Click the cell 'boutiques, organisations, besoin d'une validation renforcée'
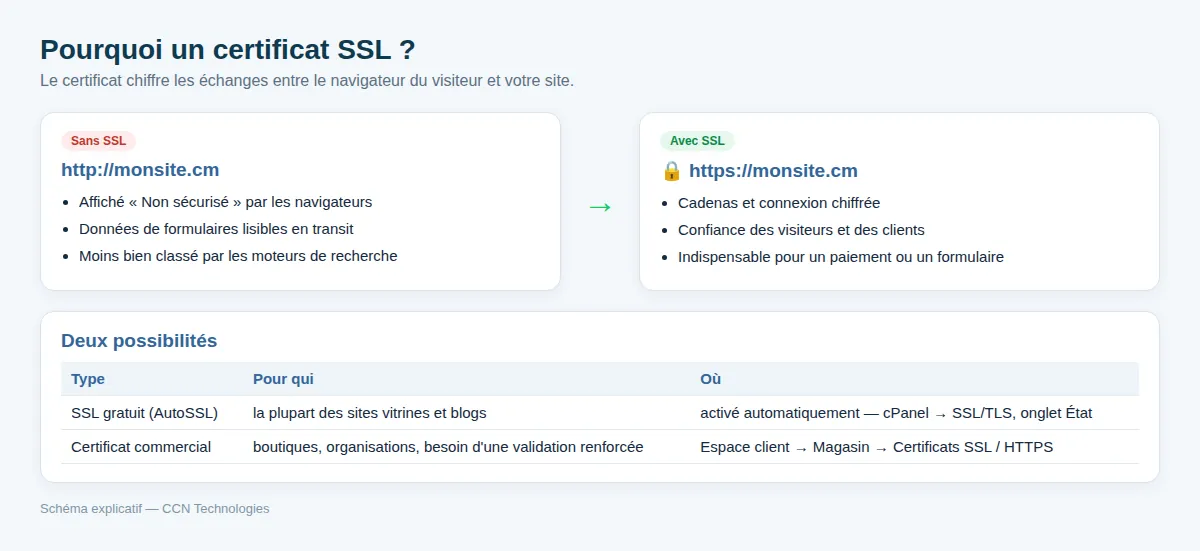Viewport: 1200px width, 551px height. click(x=448, y=447)
